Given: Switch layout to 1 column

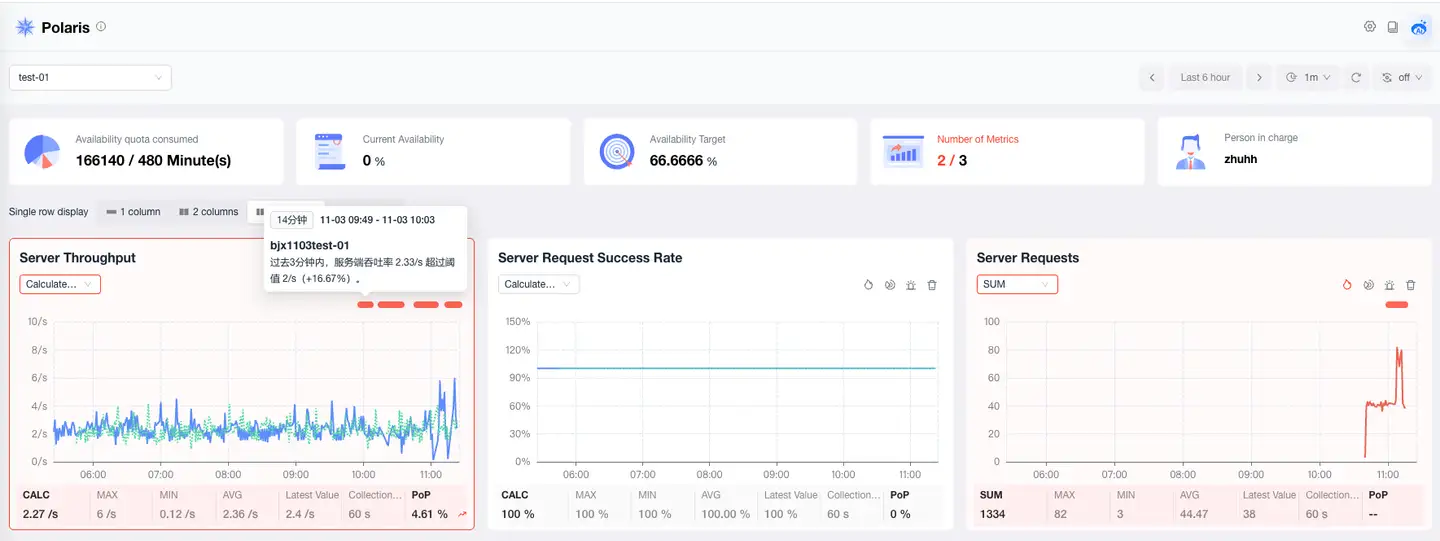Looking at the screenshot, I should (133, 212).
